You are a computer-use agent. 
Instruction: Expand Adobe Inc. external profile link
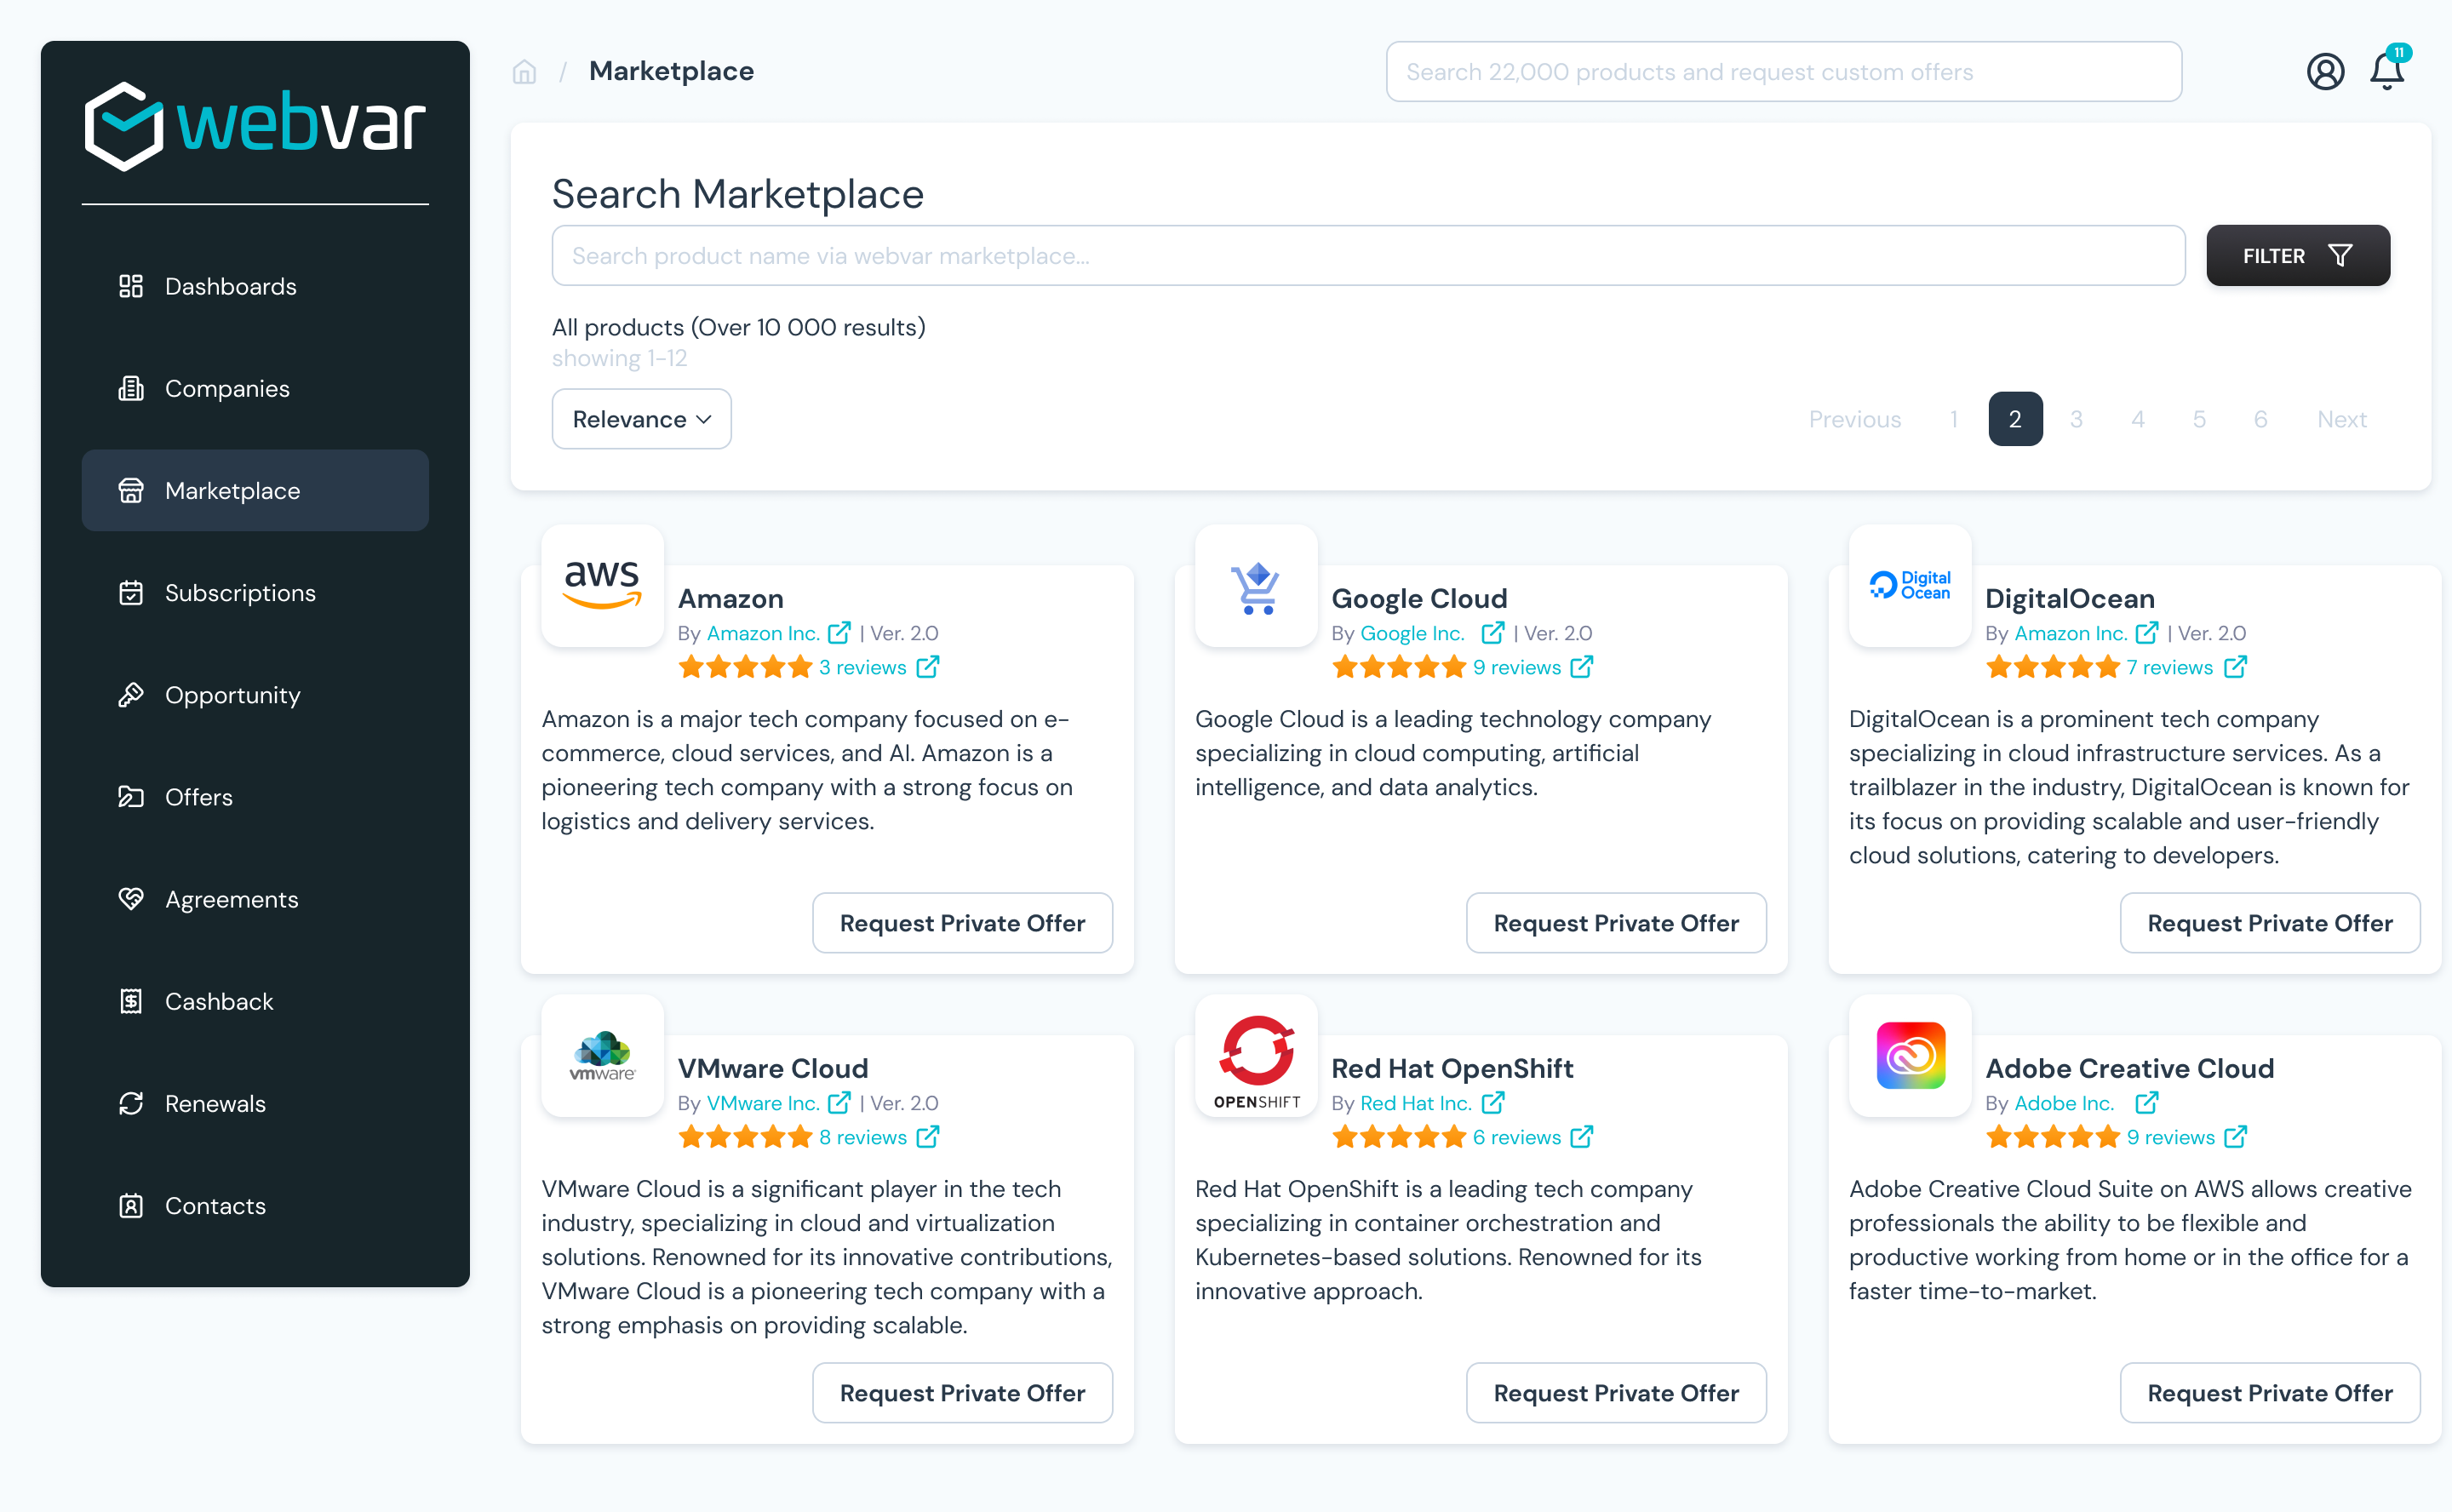tap(2146, 1103)
